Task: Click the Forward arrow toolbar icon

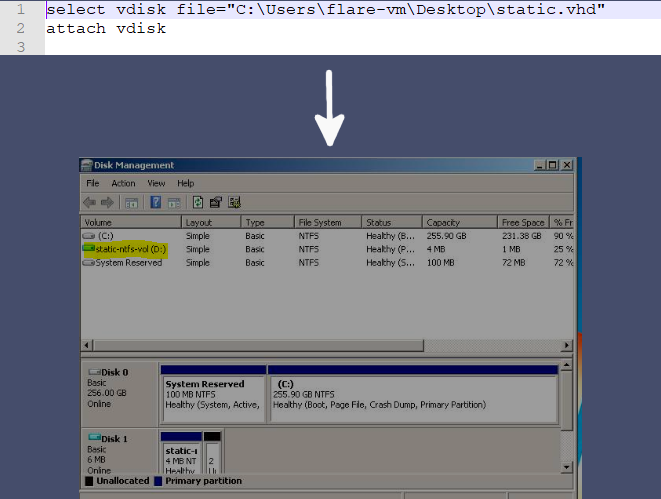Action: (x=106, y=202)
